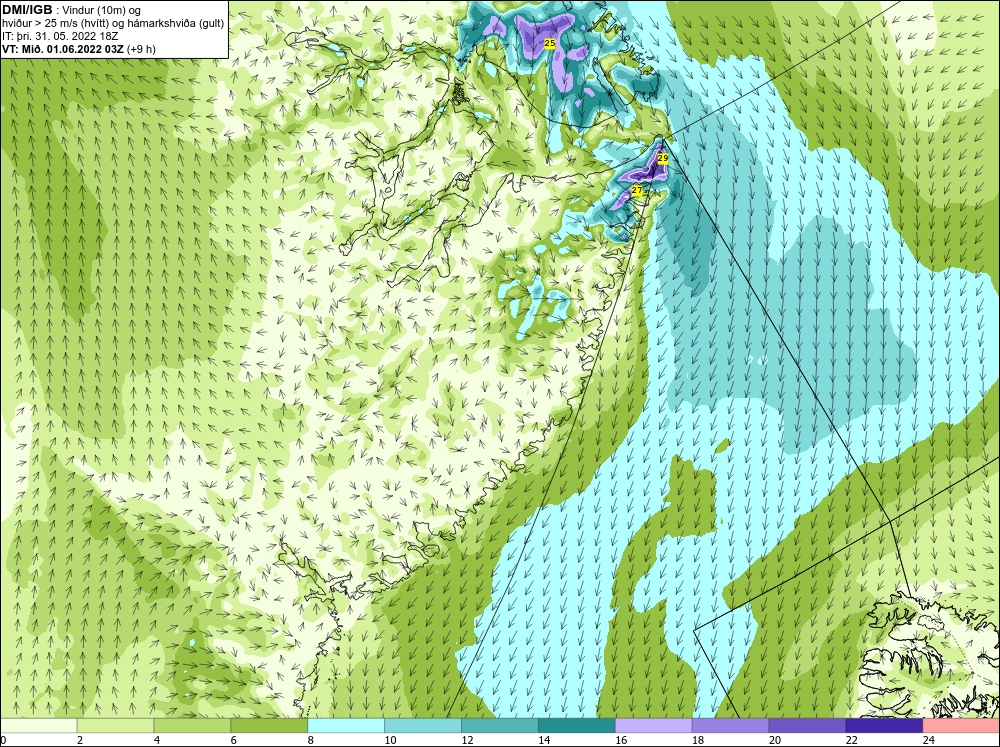The width and height of the screenshot is (1000, 747).
Task: Select the 14–16 m/s dark teal legend swatch
Action: tap(577, 725)
